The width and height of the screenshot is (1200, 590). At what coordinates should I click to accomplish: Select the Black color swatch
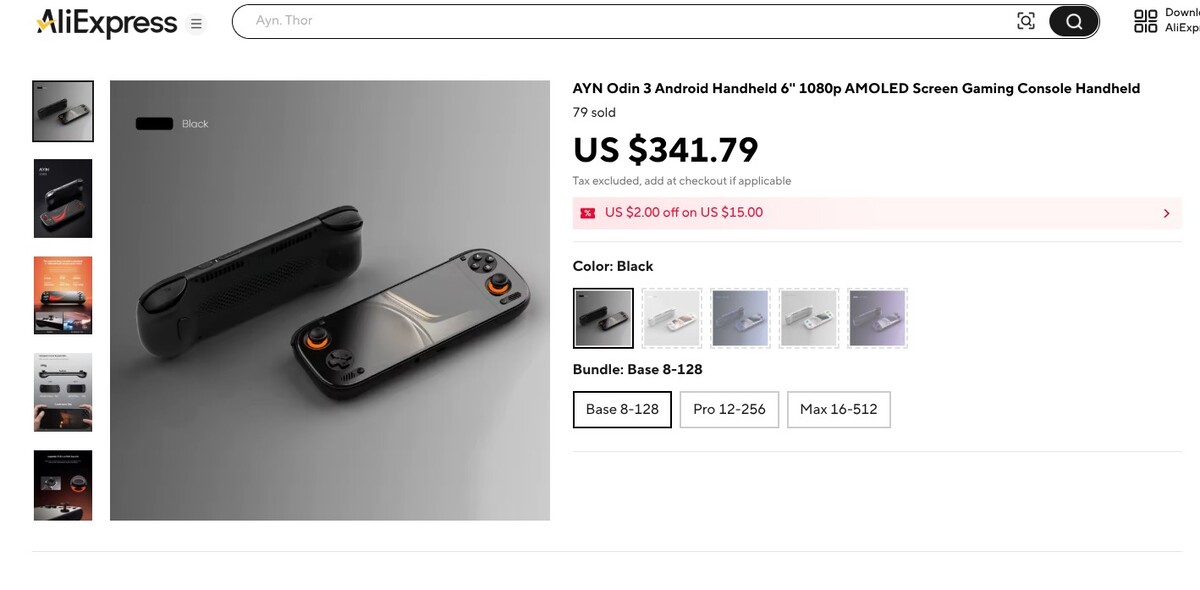coord(603,318)
